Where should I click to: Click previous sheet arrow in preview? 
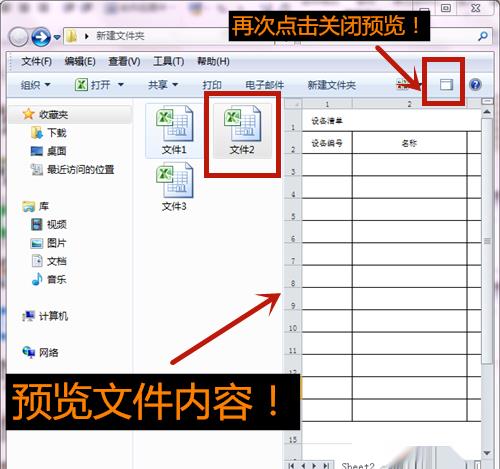click(303, 465)
